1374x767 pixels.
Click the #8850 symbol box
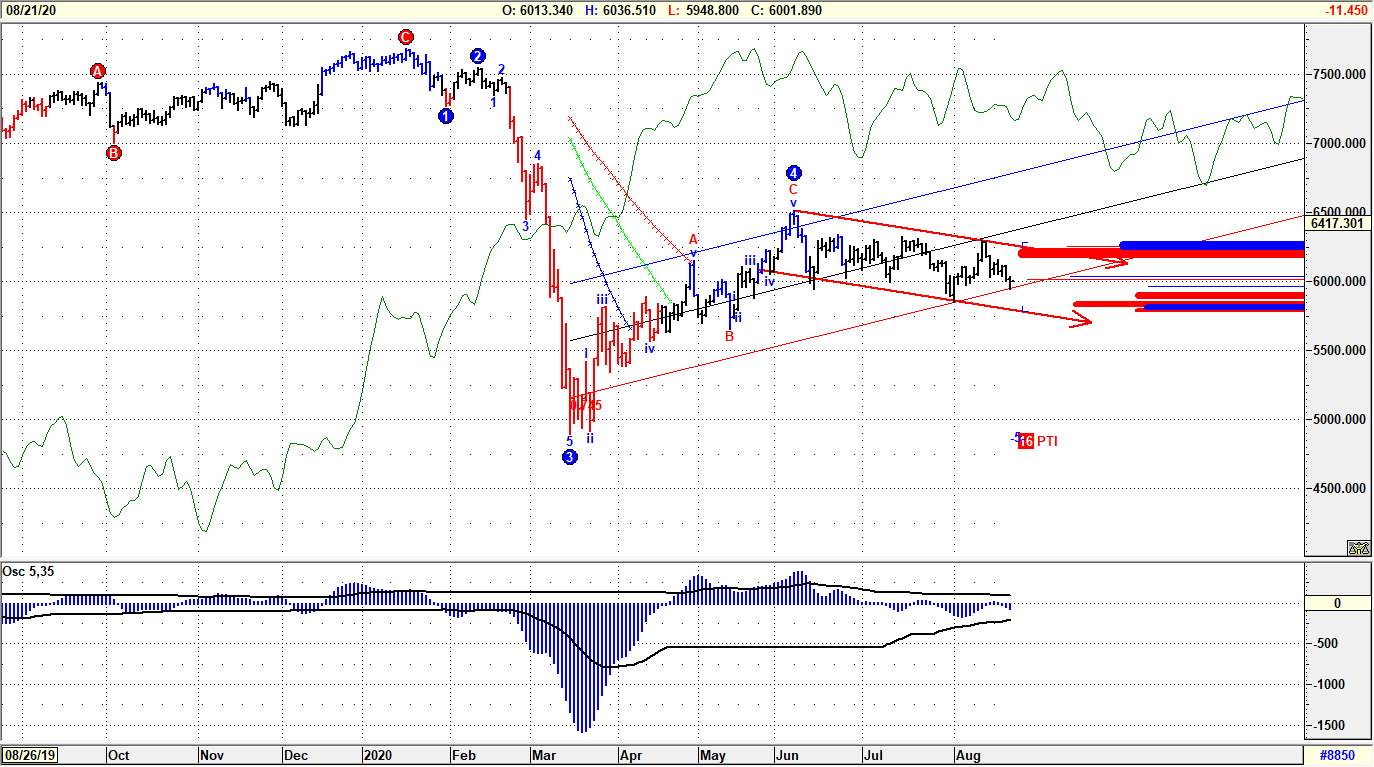1340,756
